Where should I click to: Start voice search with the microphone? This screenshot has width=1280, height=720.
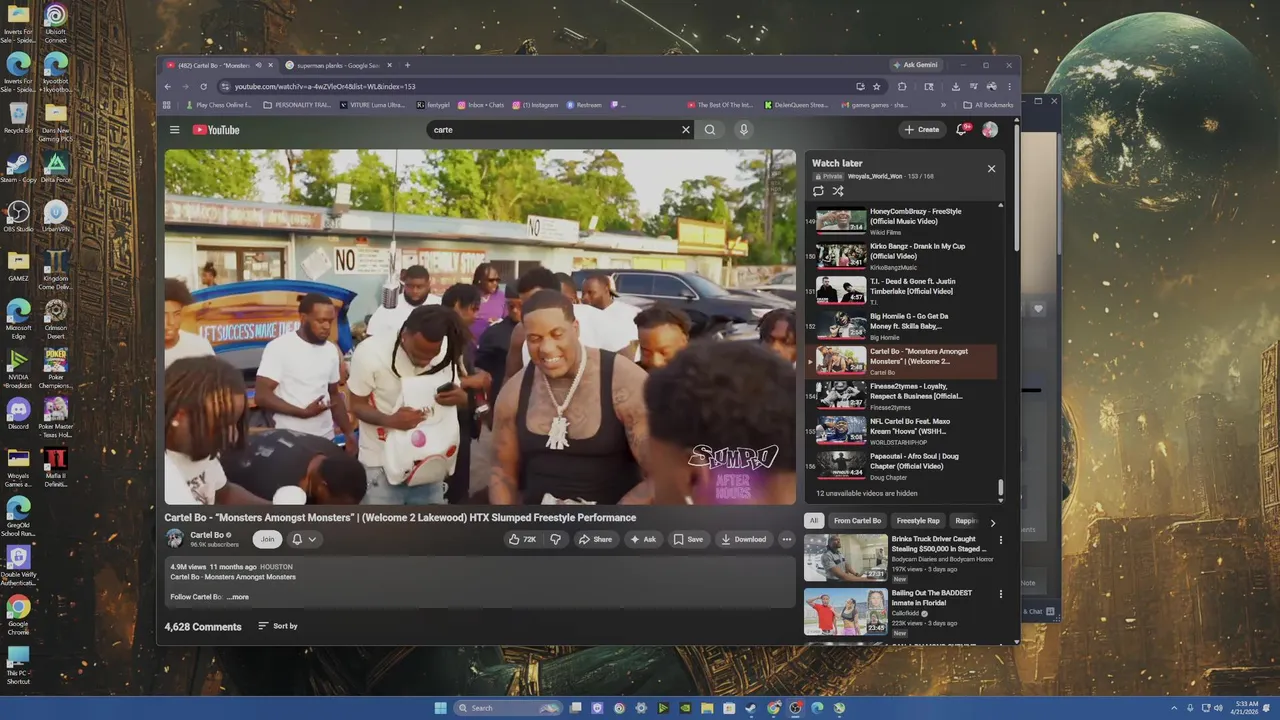743,130
